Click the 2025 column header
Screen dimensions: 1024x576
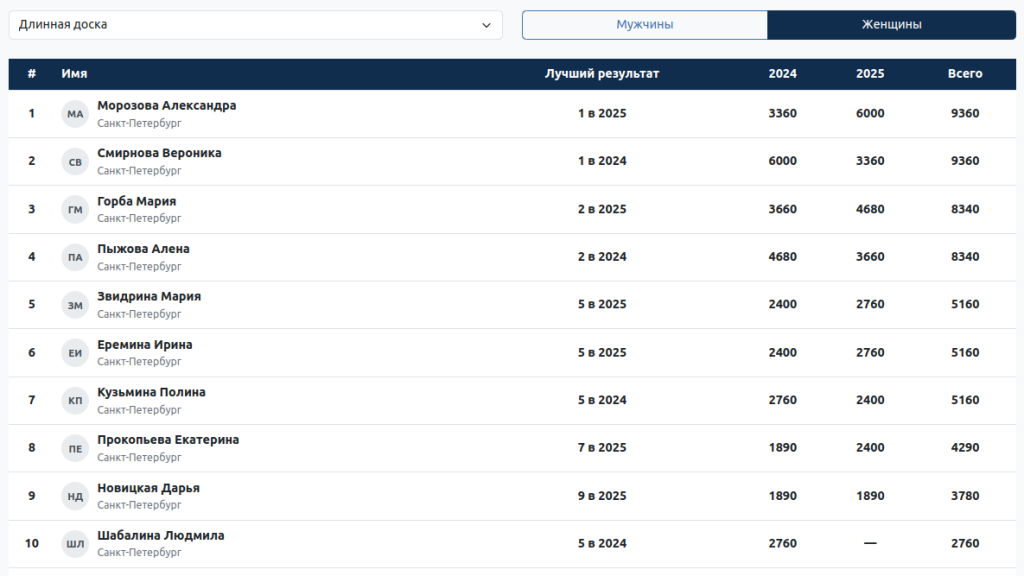click(870, 74)
